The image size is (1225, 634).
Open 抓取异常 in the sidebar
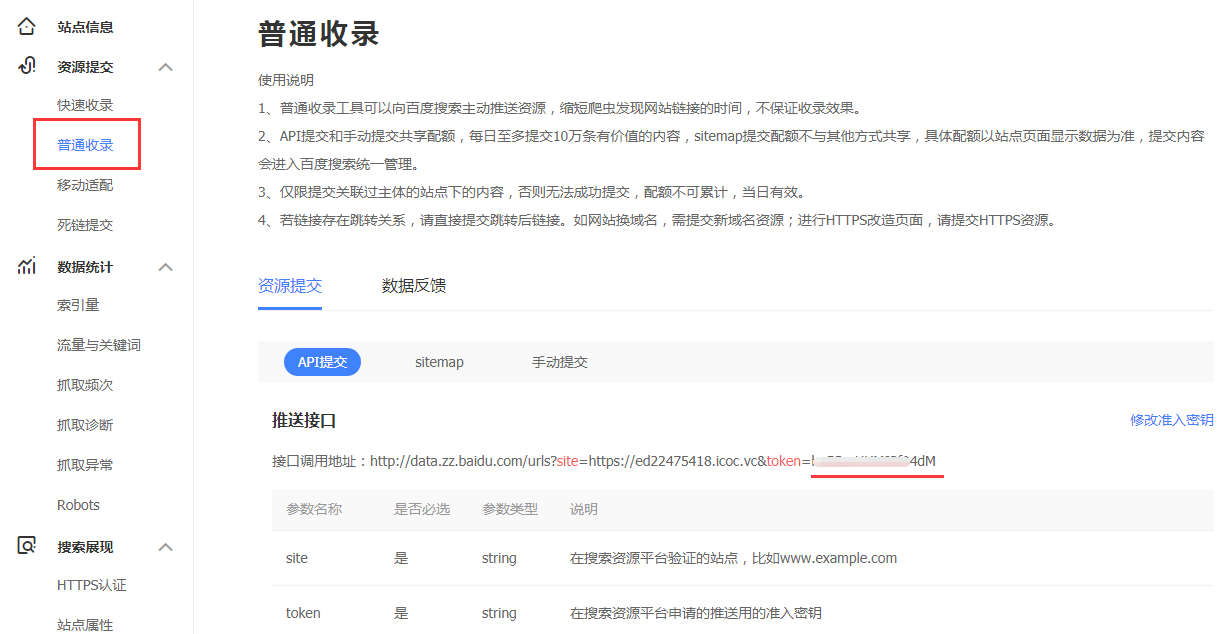[x=85, y=465]
